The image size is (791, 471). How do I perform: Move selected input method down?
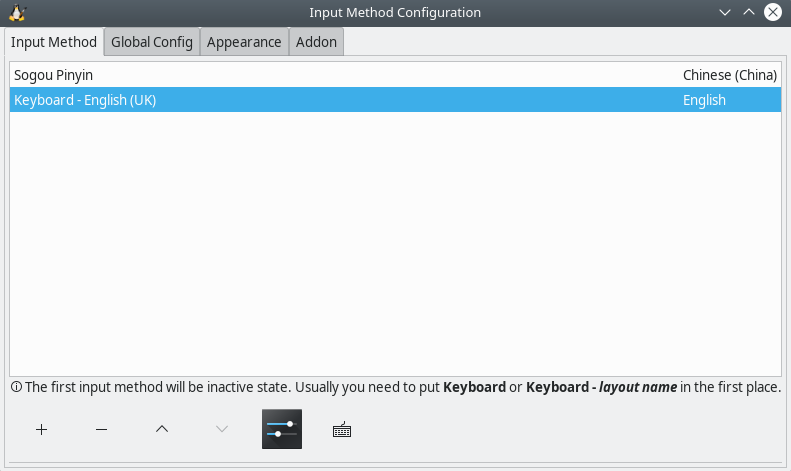pyautogui.click(x=221, y=429)
